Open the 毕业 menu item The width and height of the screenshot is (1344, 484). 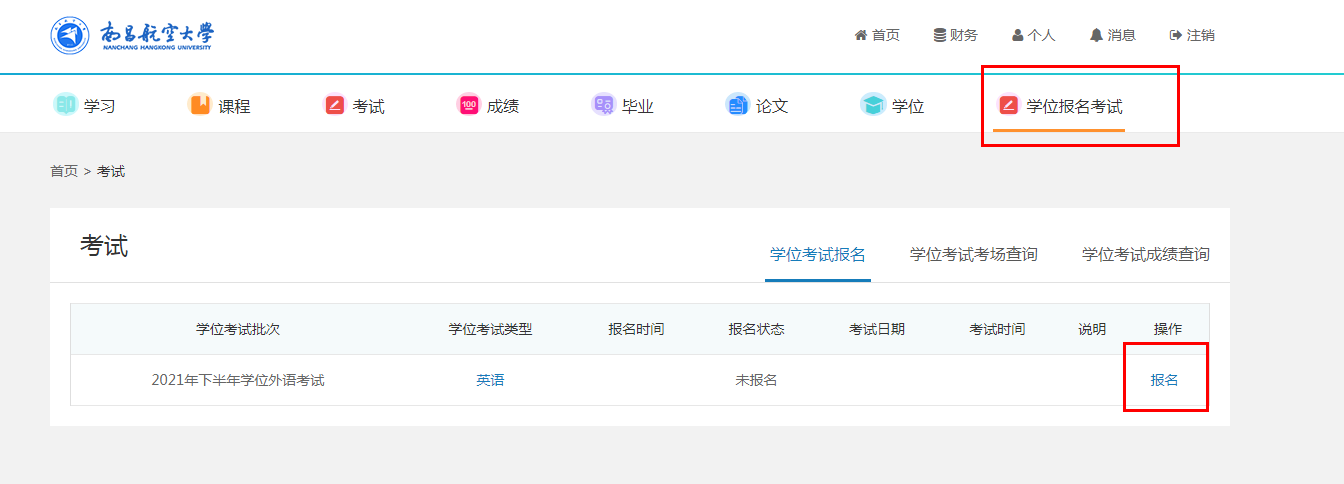638,106
